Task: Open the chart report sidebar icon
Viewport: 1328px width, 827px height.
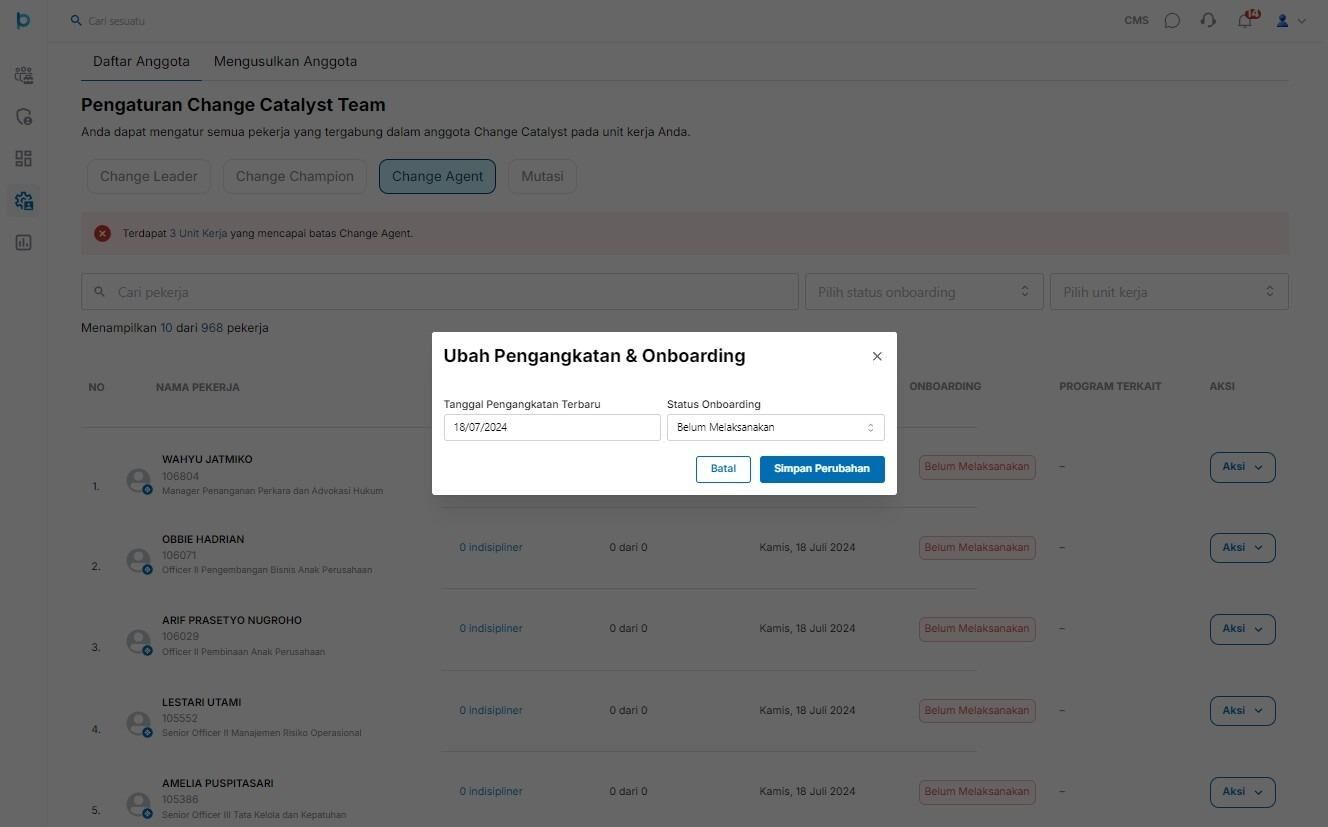Action: pos(24,243)
